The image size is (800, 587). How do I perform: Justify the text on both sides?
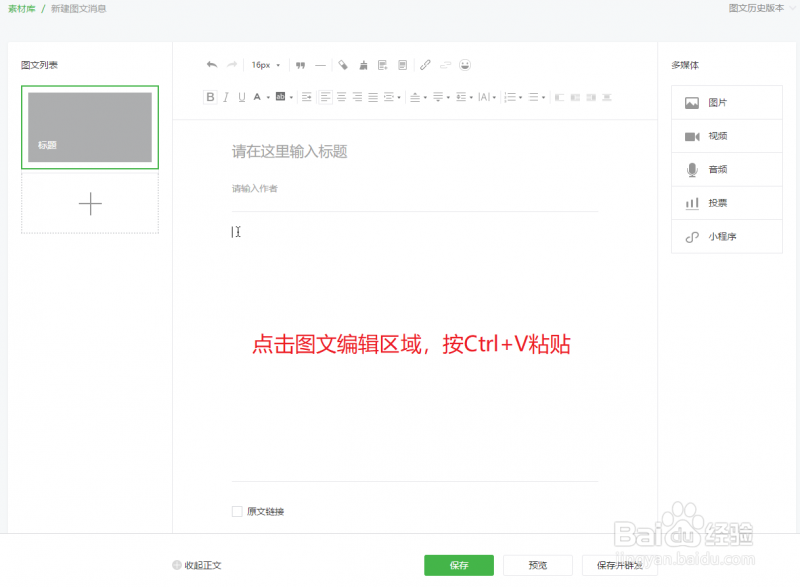coord(373,97)
